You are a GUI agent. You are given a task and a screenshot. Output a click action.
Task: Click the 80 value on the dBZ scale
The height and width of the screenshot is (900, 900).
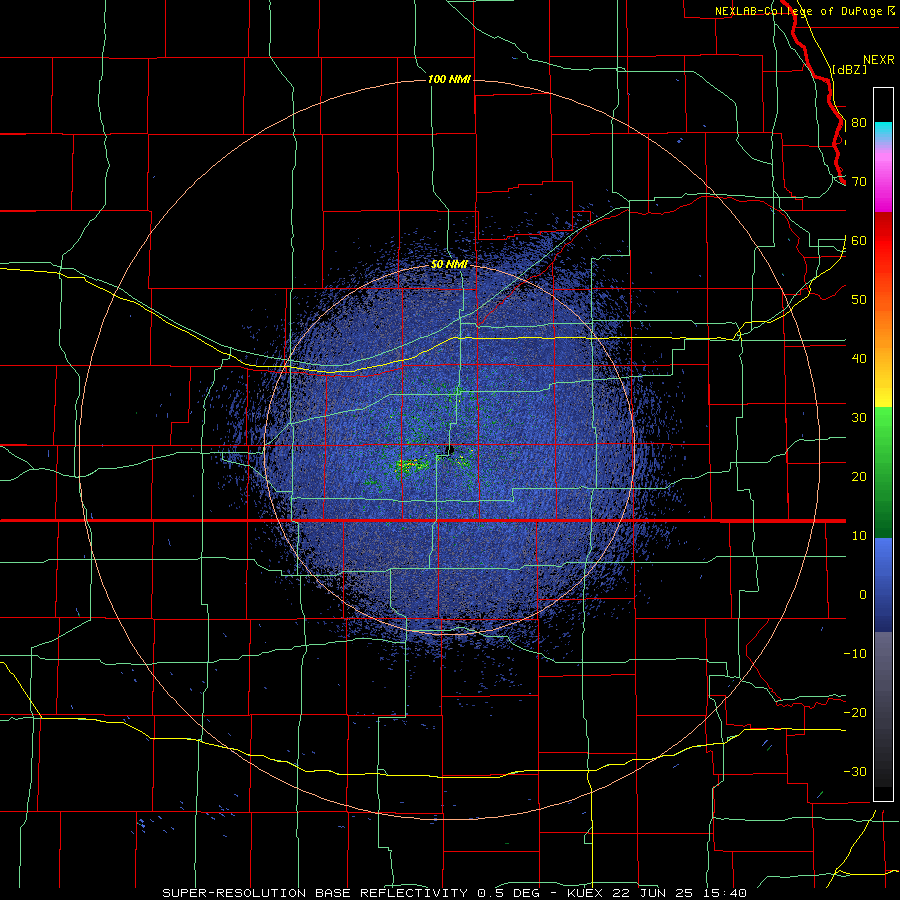(859, 123)
